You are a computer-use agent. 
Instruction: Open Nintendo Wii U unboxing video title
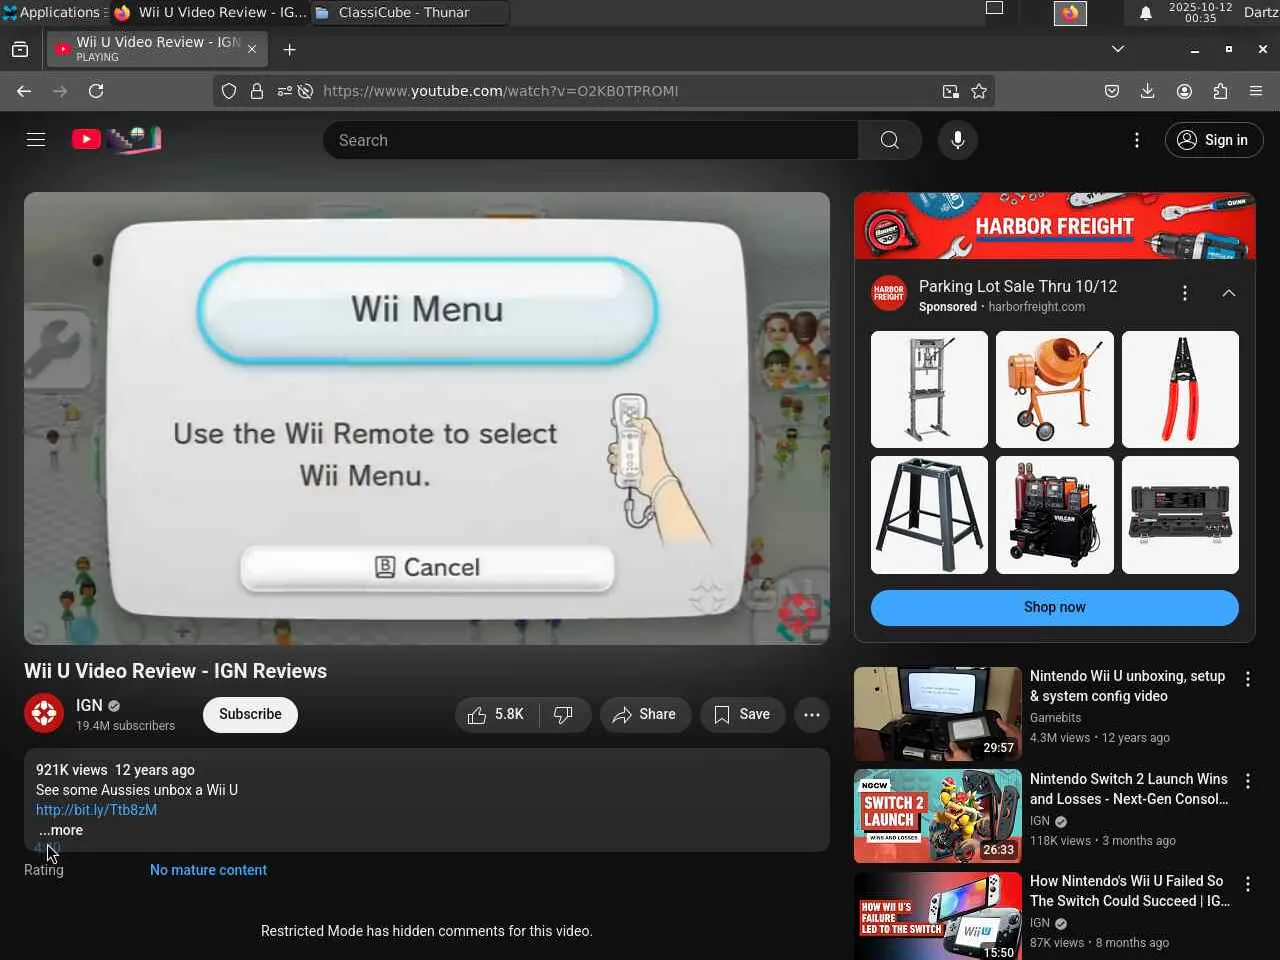(x=1128, y=686)
